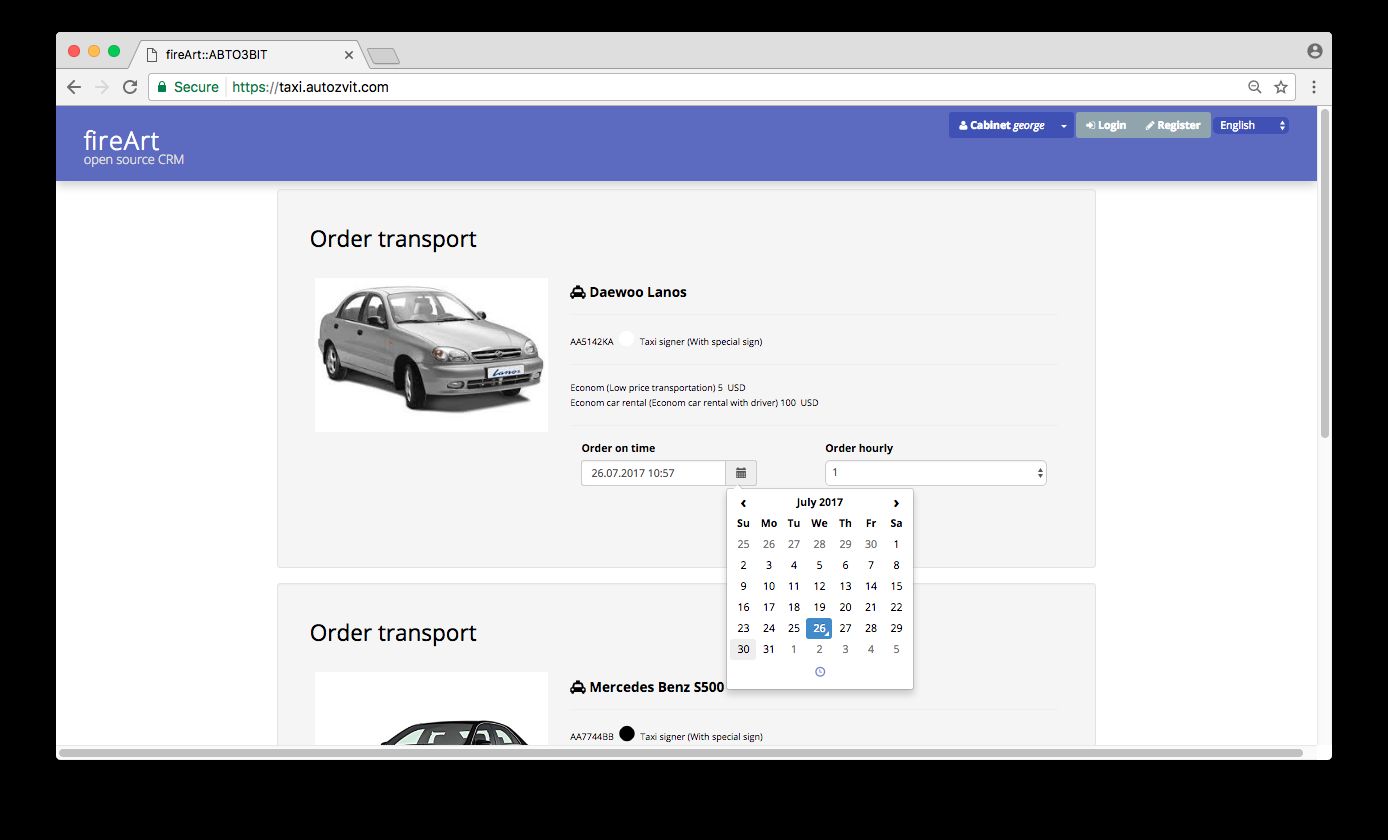Viewport: 1388px width, 840px height.
Task: Open the zoom magnifier in address bar
Action: [x=1255, y=87]
